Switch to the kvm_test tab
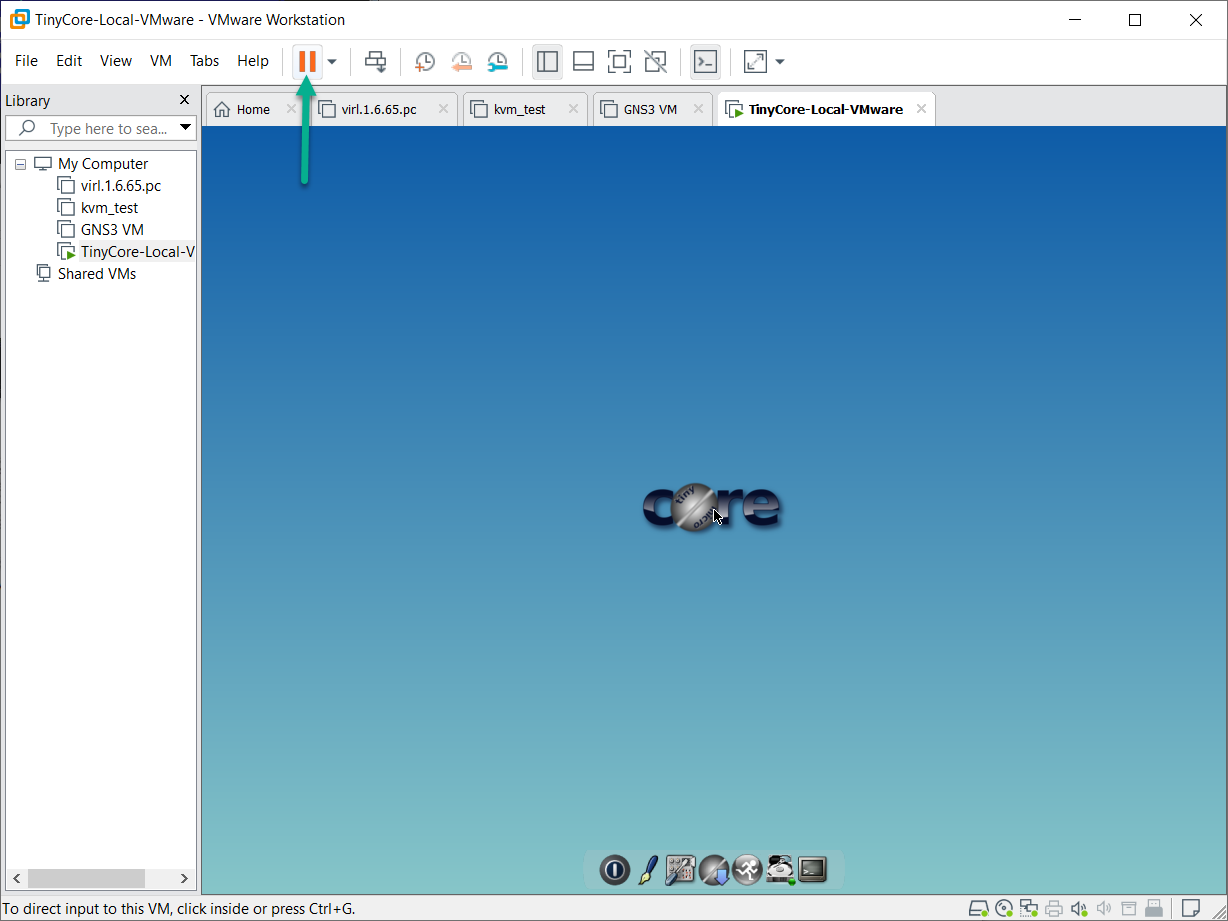 pyautogui.click(x=520, y=109)
